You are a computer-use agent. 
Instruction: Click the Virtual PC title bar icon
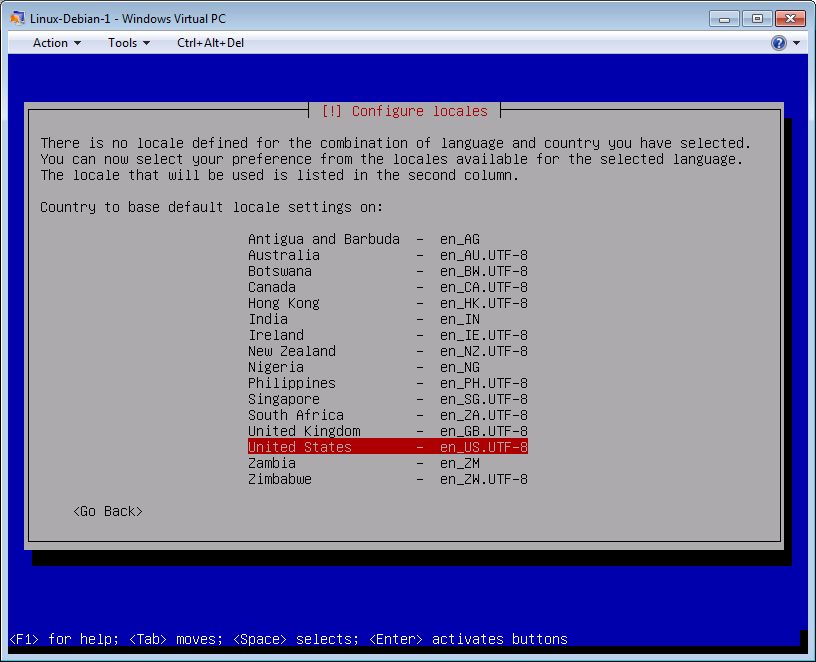17,18
